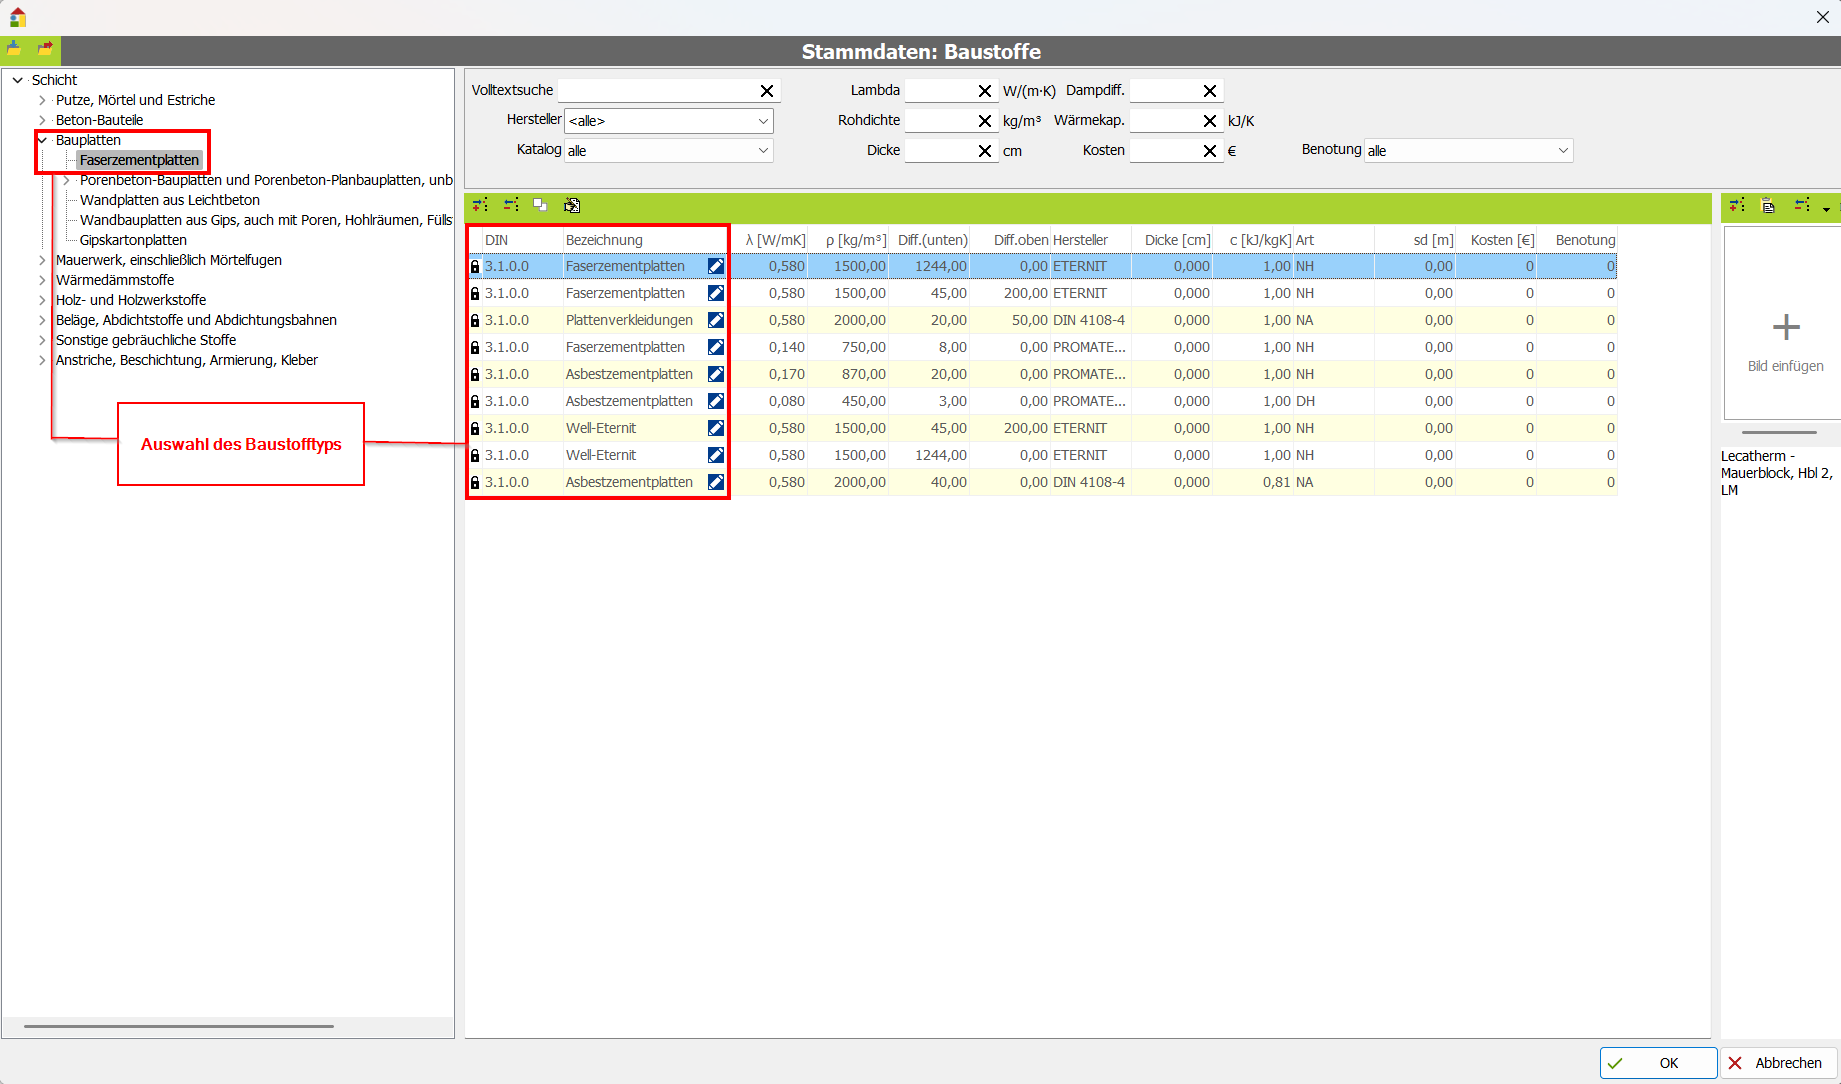
Task: Click add row icon in materials table toolbar
Action: tap(481, 205)
